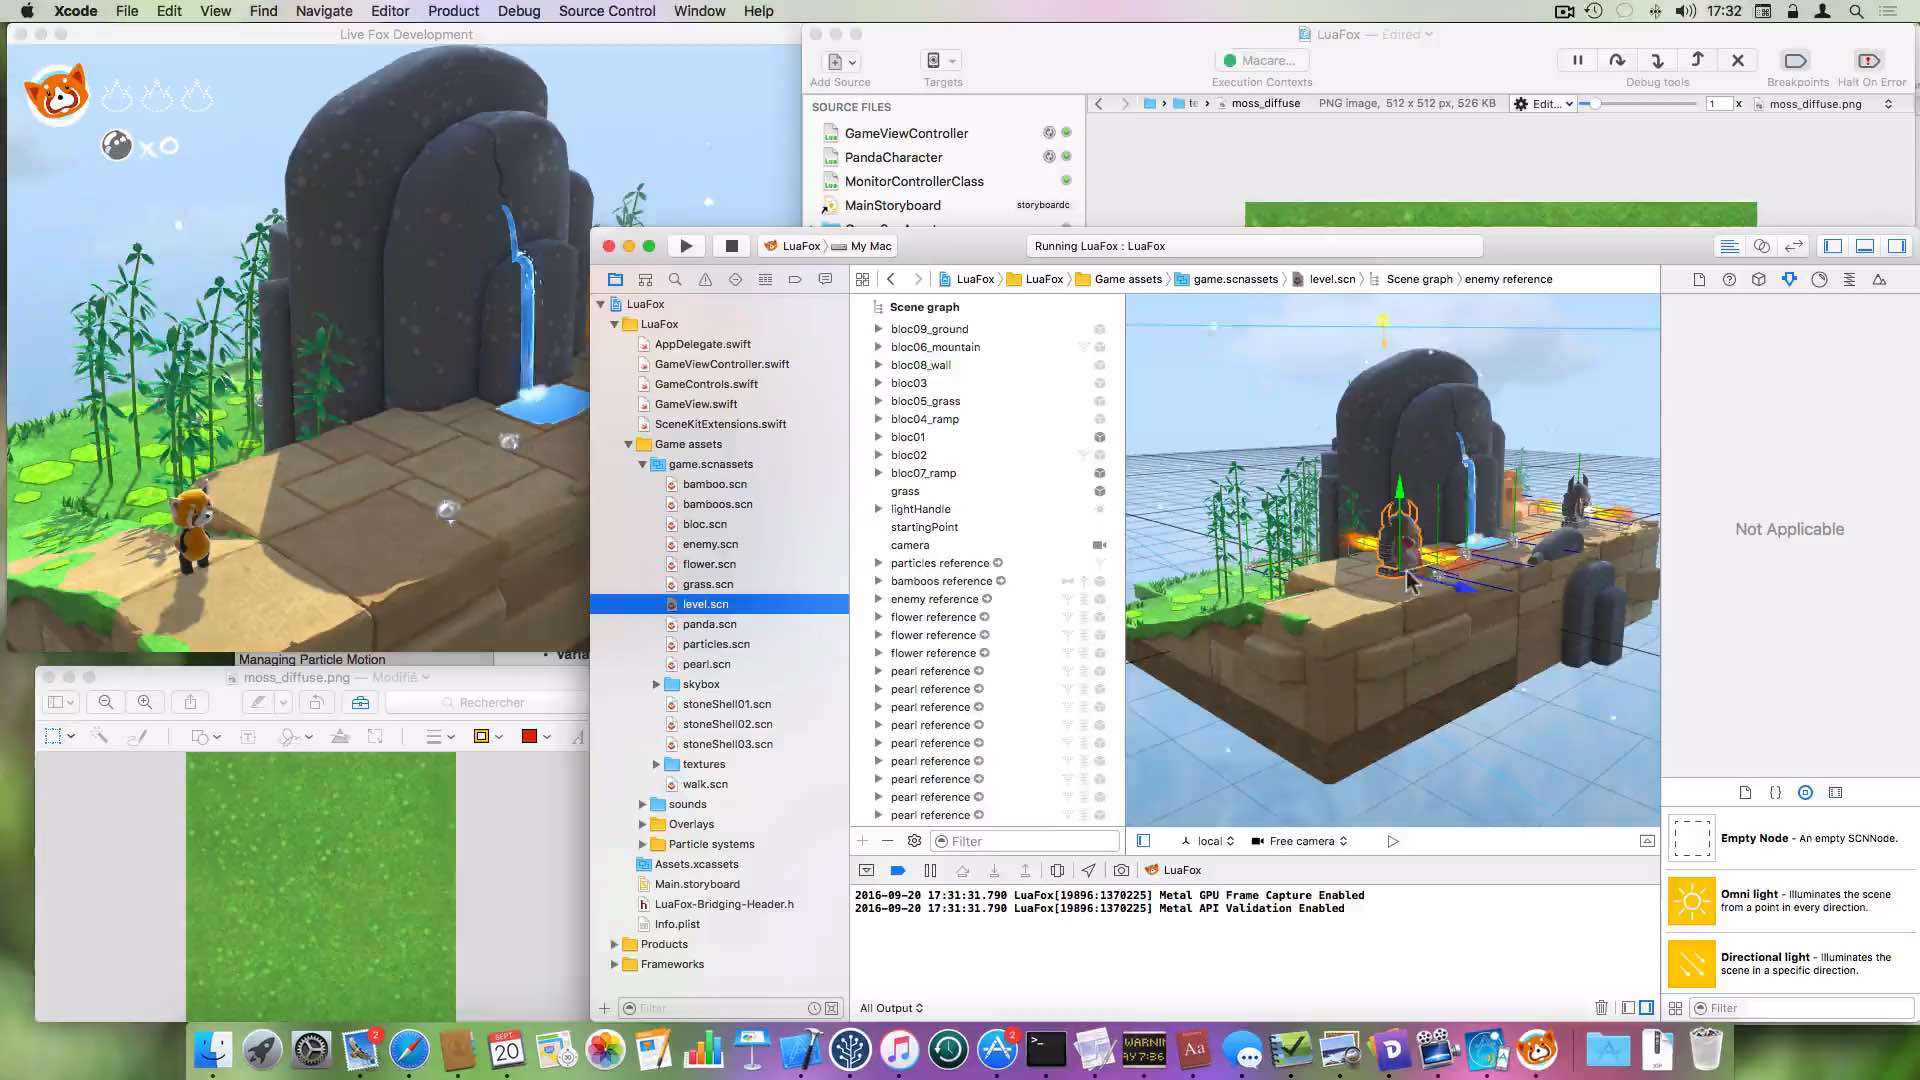Pause in Lua debug tools
The height and width of the screenshot is (1080, 1920).
pos(1577,60)
